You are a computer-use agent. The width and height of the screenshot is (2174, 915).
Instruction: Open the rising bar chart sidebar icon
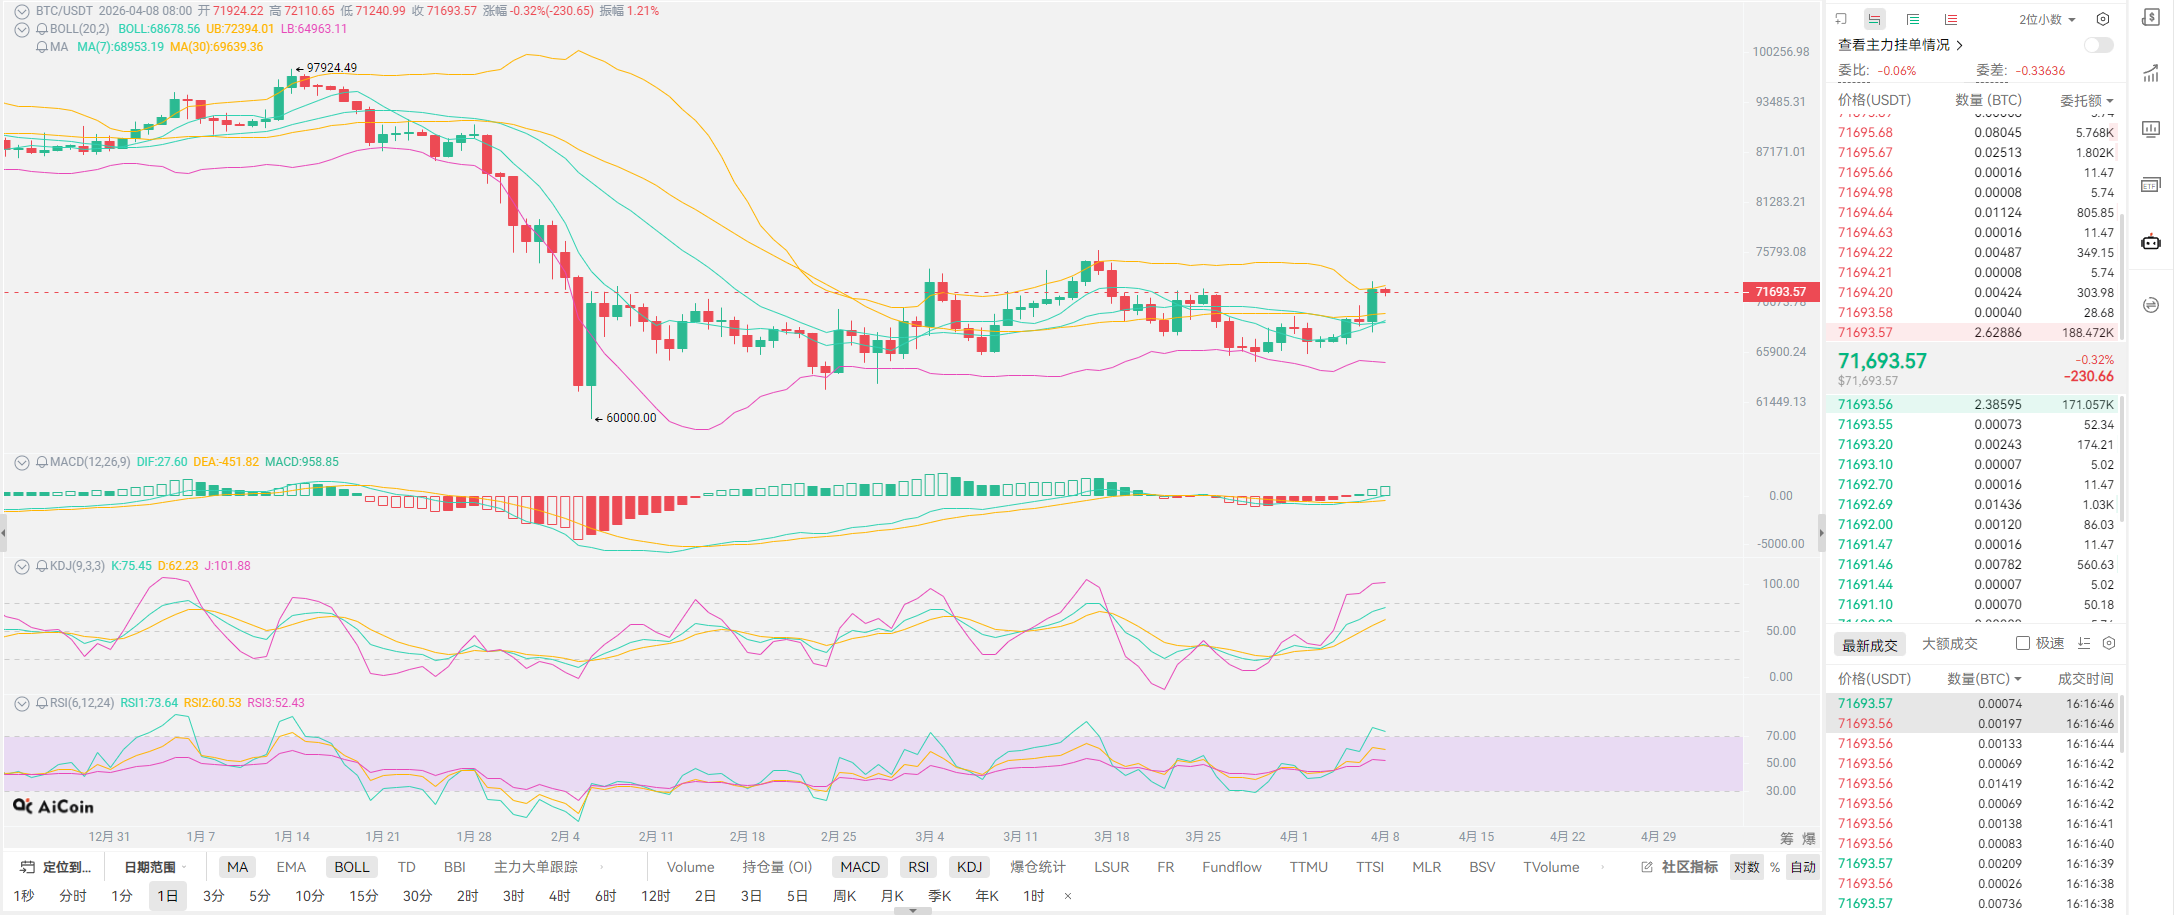pos(2150,73)
